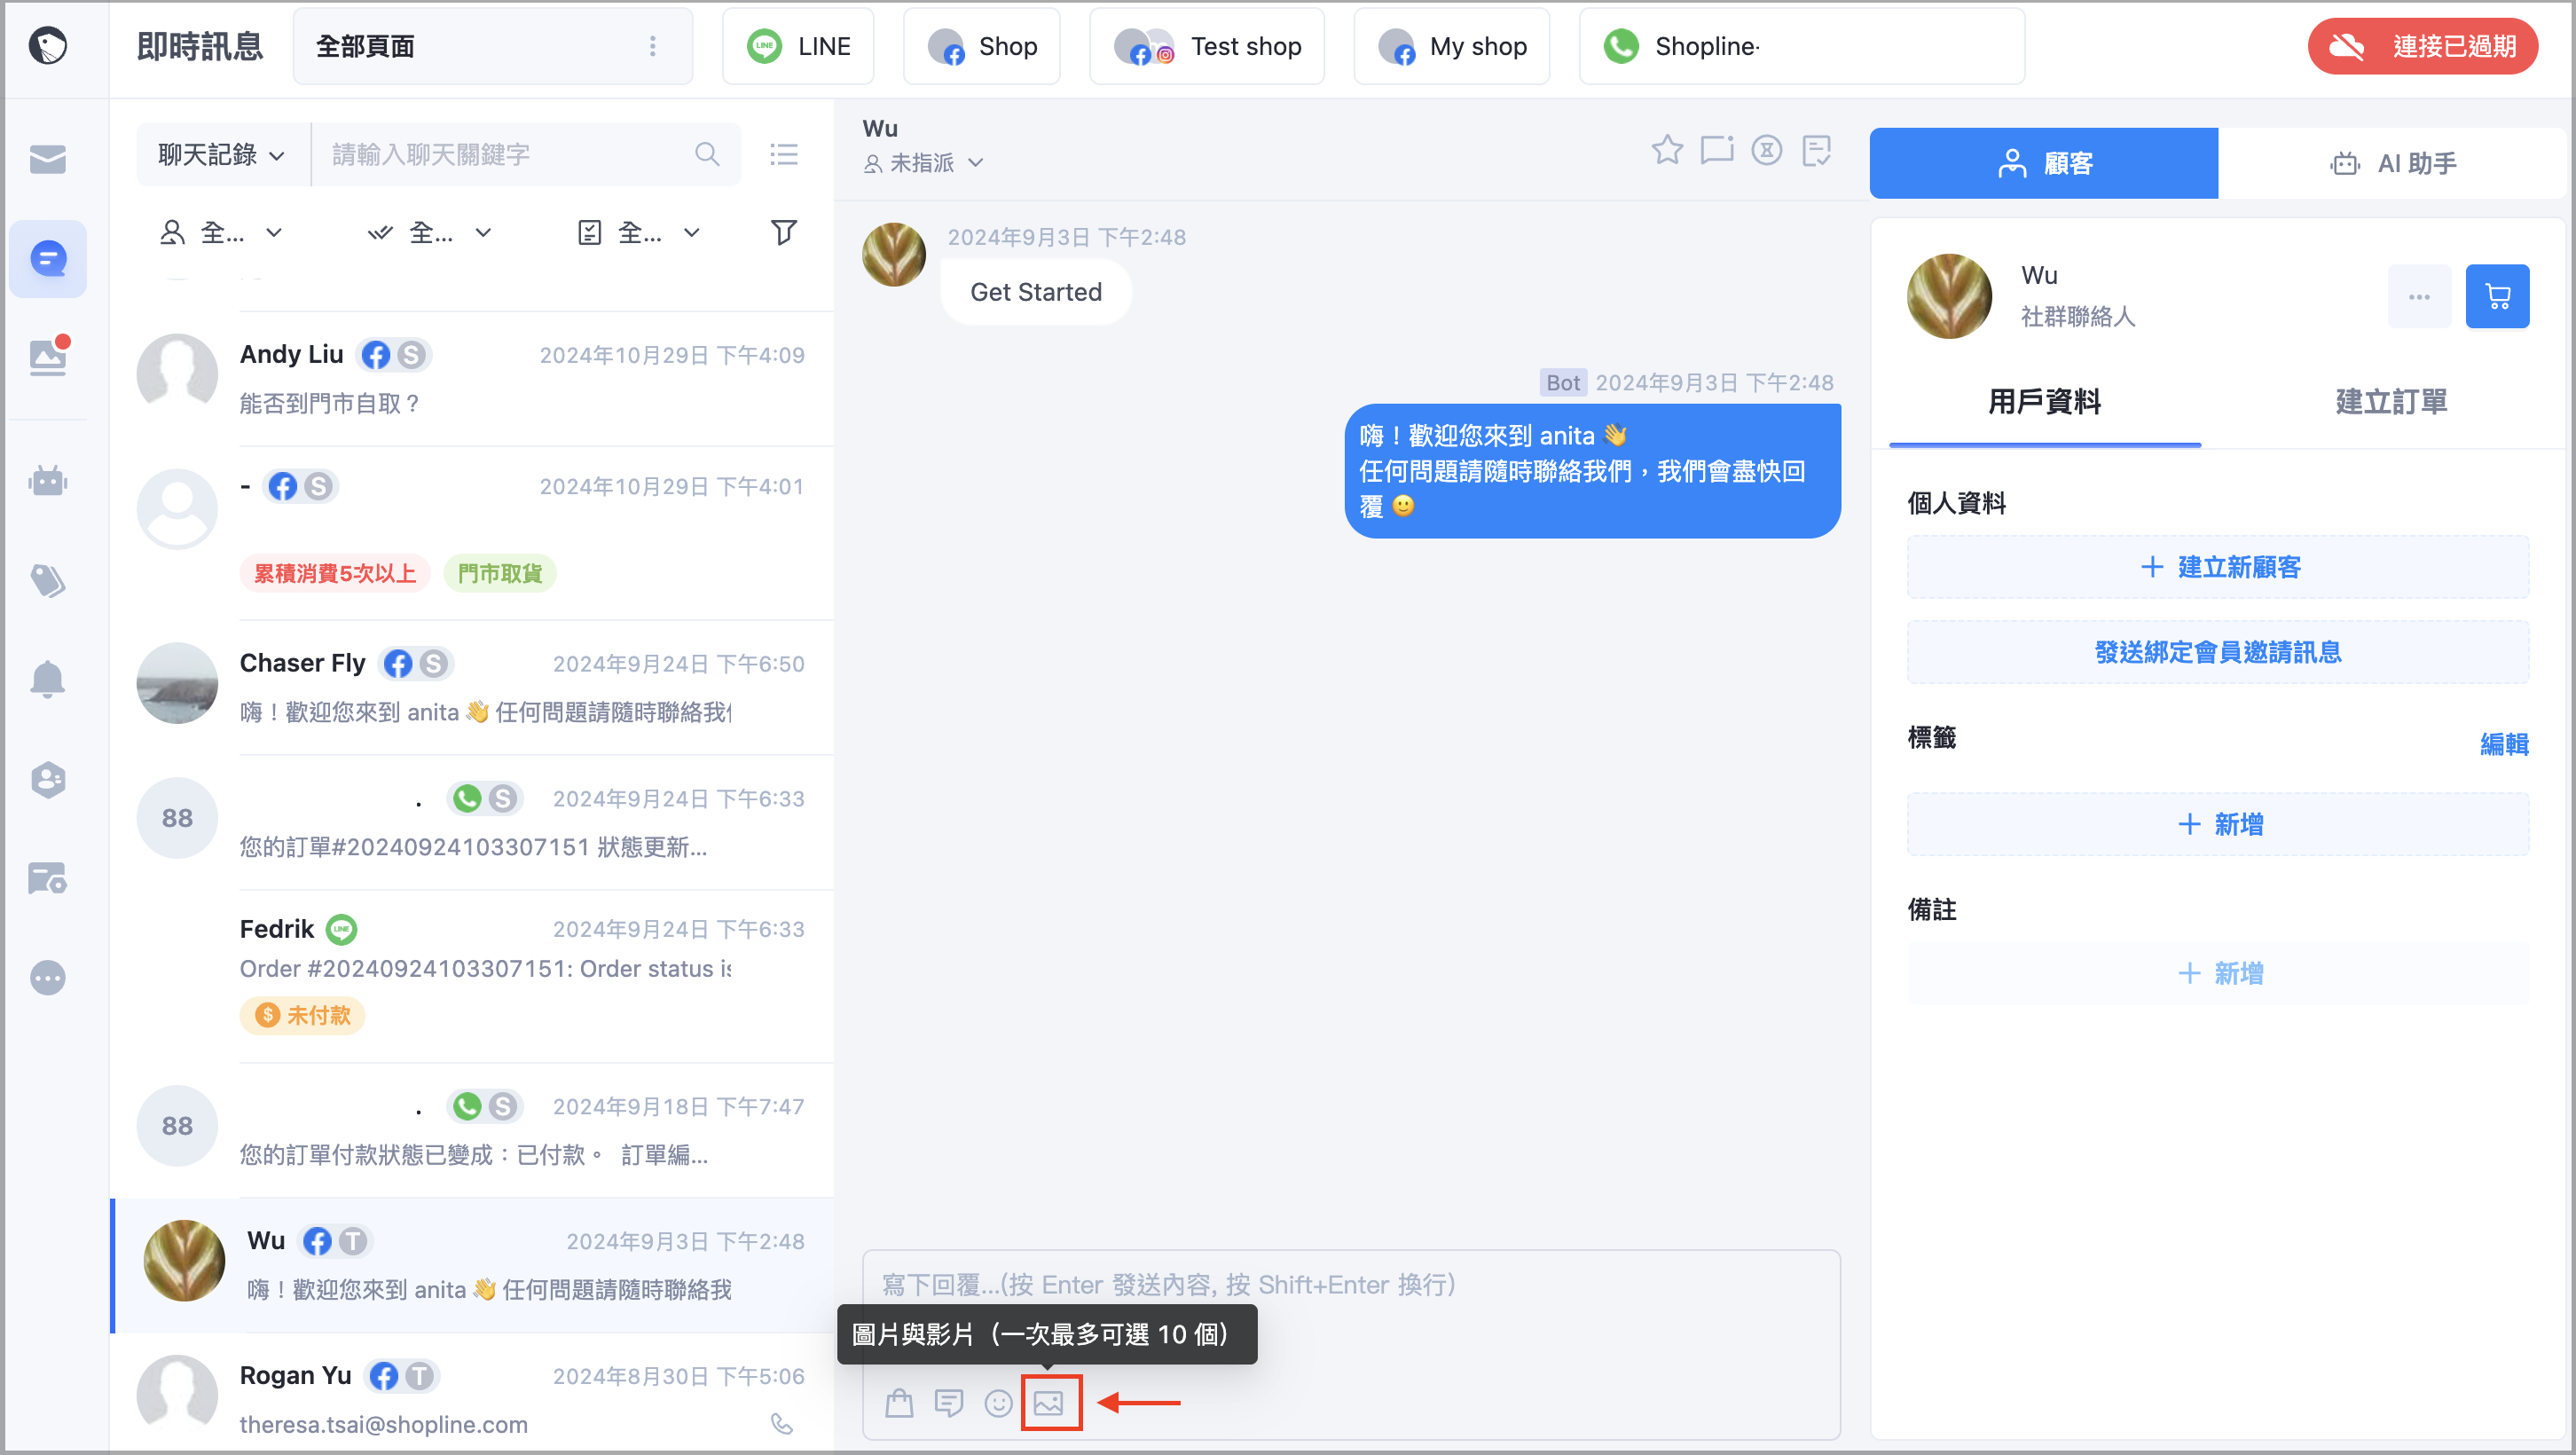Select the 全部頁面 page tab
Viewport: 2576px width, 1455px height.
492,46
